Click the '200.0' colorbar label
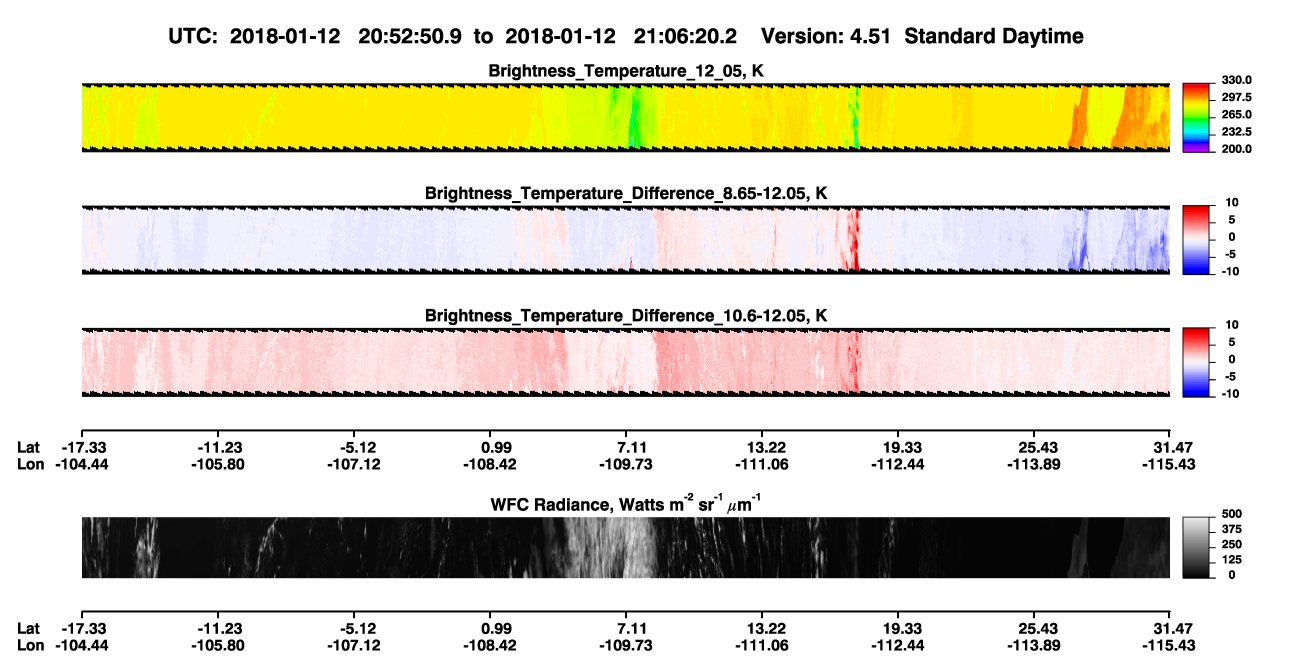Image resolution: width=1300 pixels, height=667 pixels. 1237,149
